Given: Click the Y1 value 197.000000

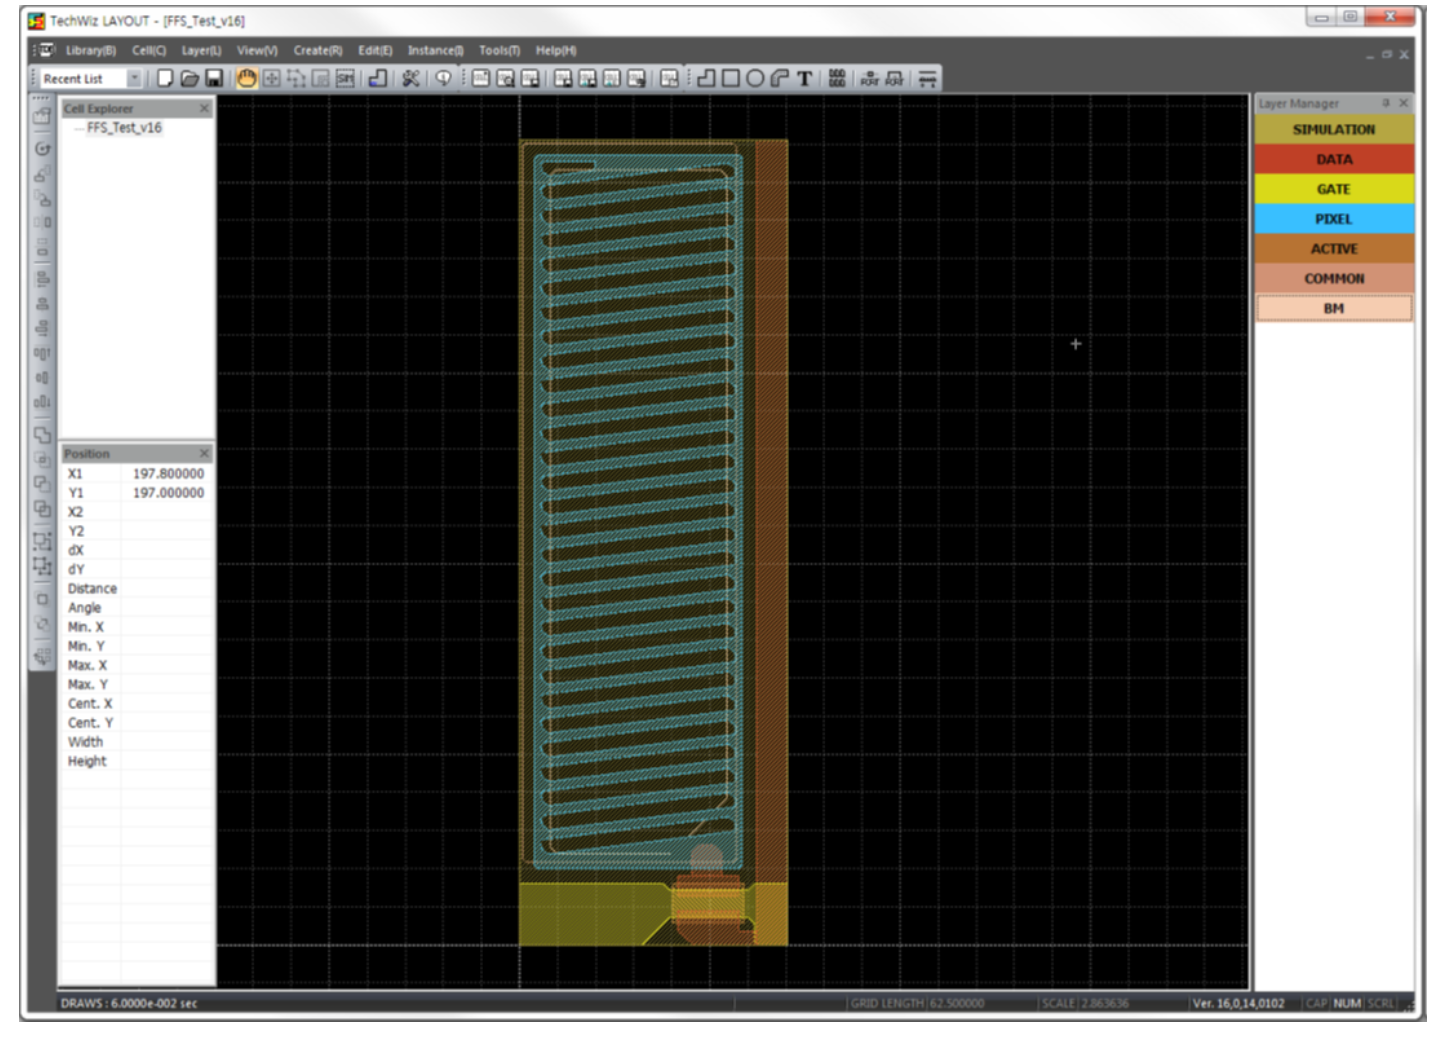Looking at the screenshot, I should (x=168, y=493).
